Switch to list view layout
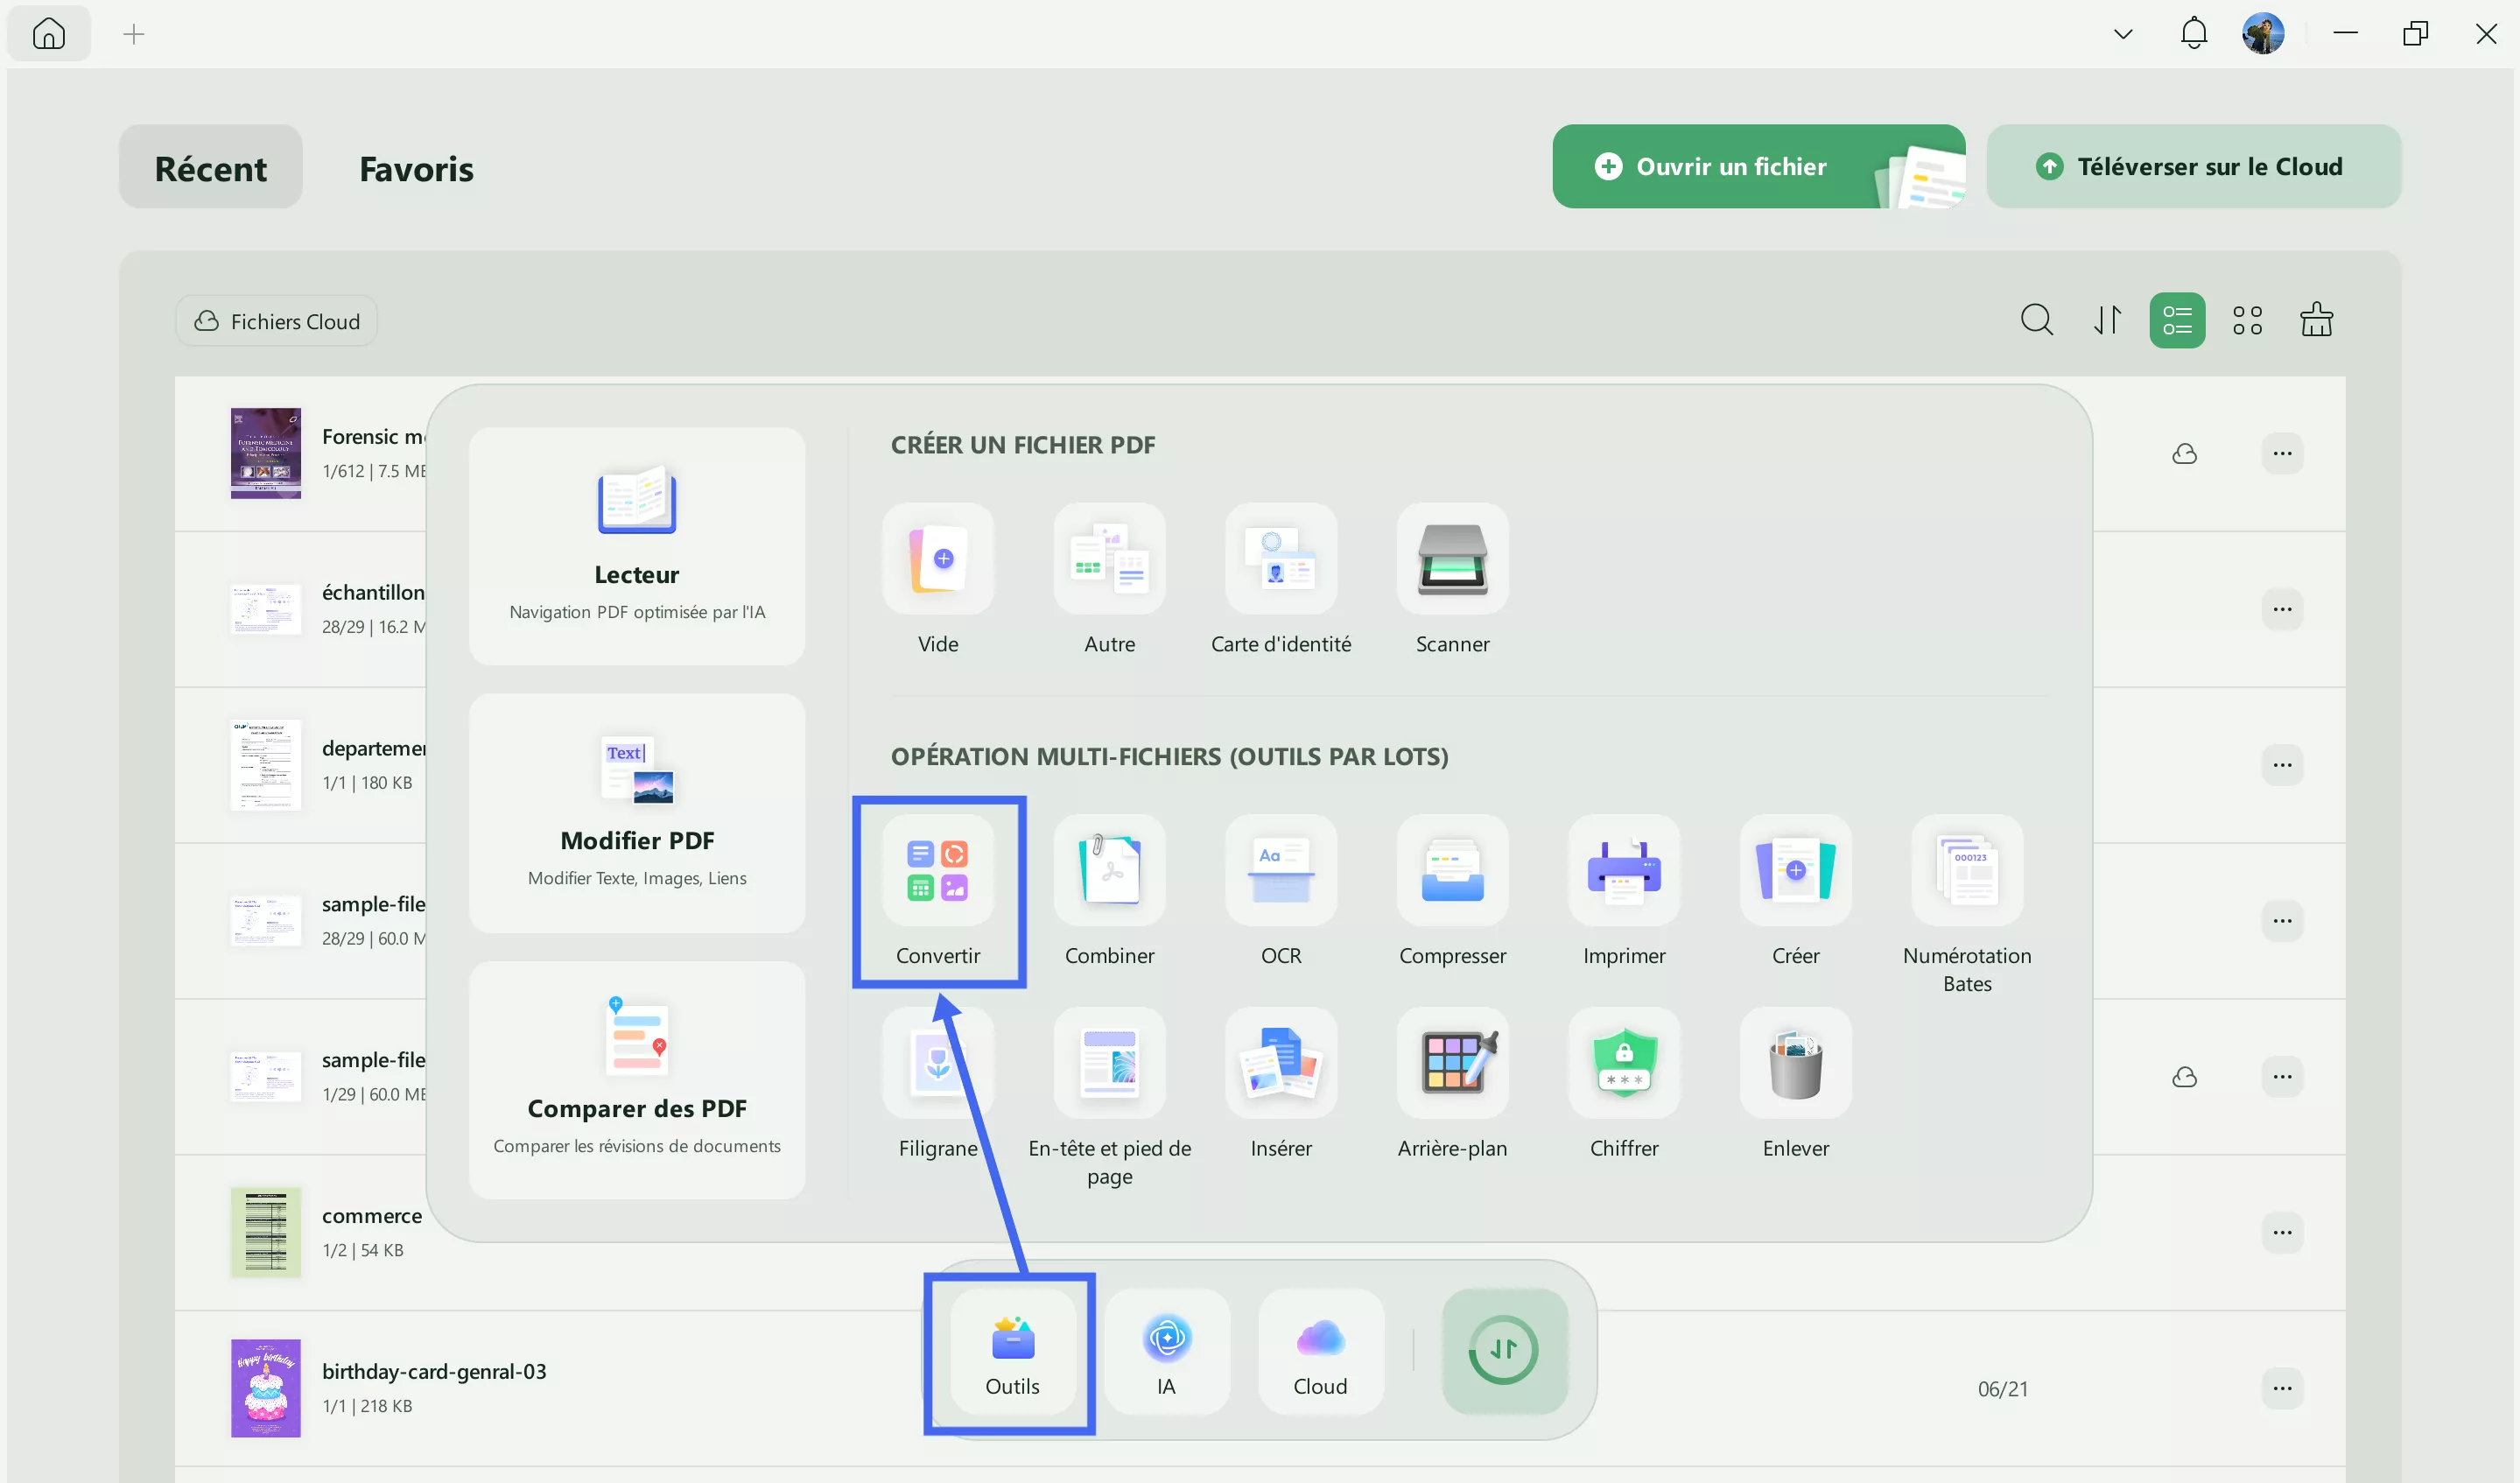This screenshot has width=2520, height=1483. pyautogui.click(x=2176, y=320)
